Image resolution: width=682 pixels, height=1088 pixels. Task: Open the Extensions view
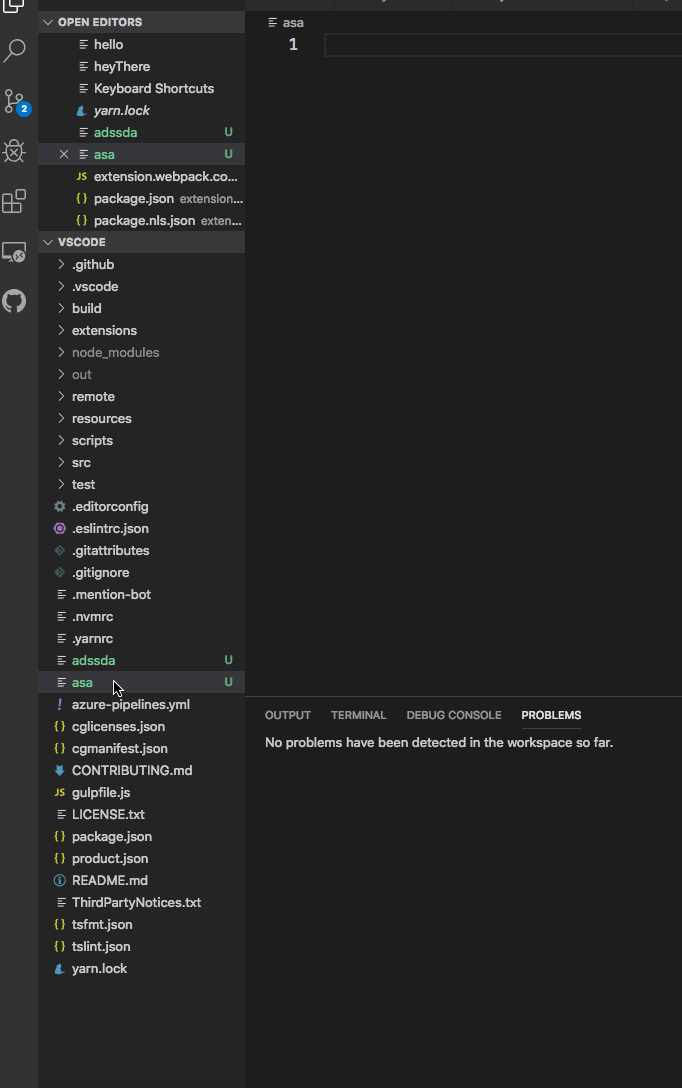[14, 200]
